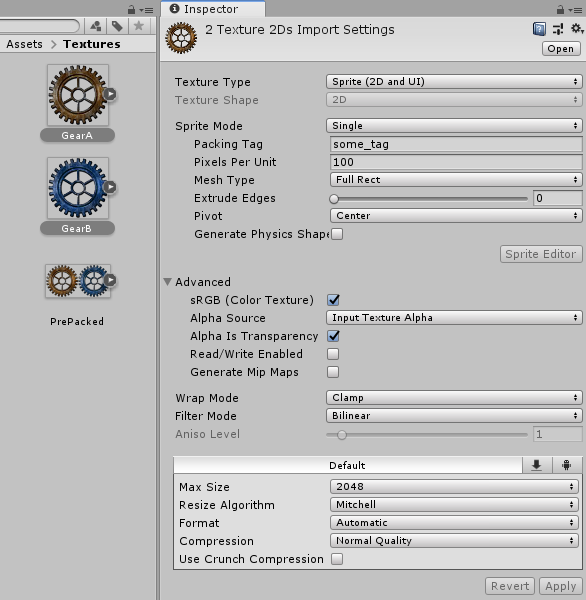Collapse the Advanced section triangle
Screen dimensions: 586x600
[x=168, y=282]
